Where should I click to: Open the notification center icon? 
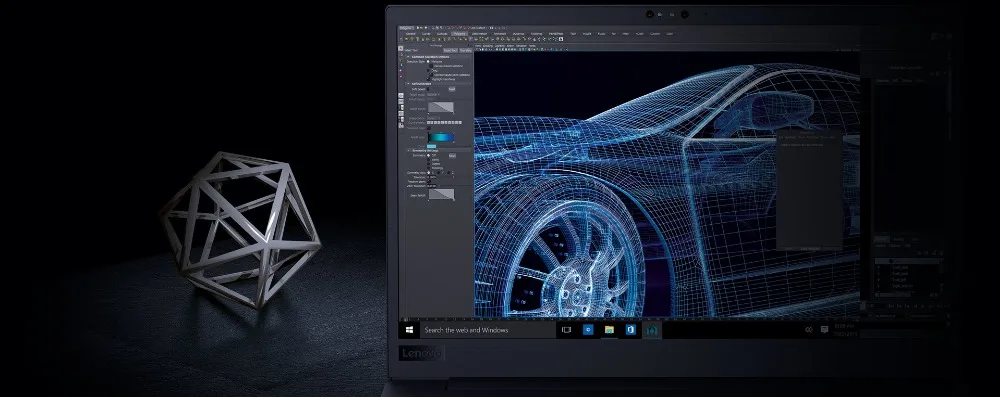(824, 329)
